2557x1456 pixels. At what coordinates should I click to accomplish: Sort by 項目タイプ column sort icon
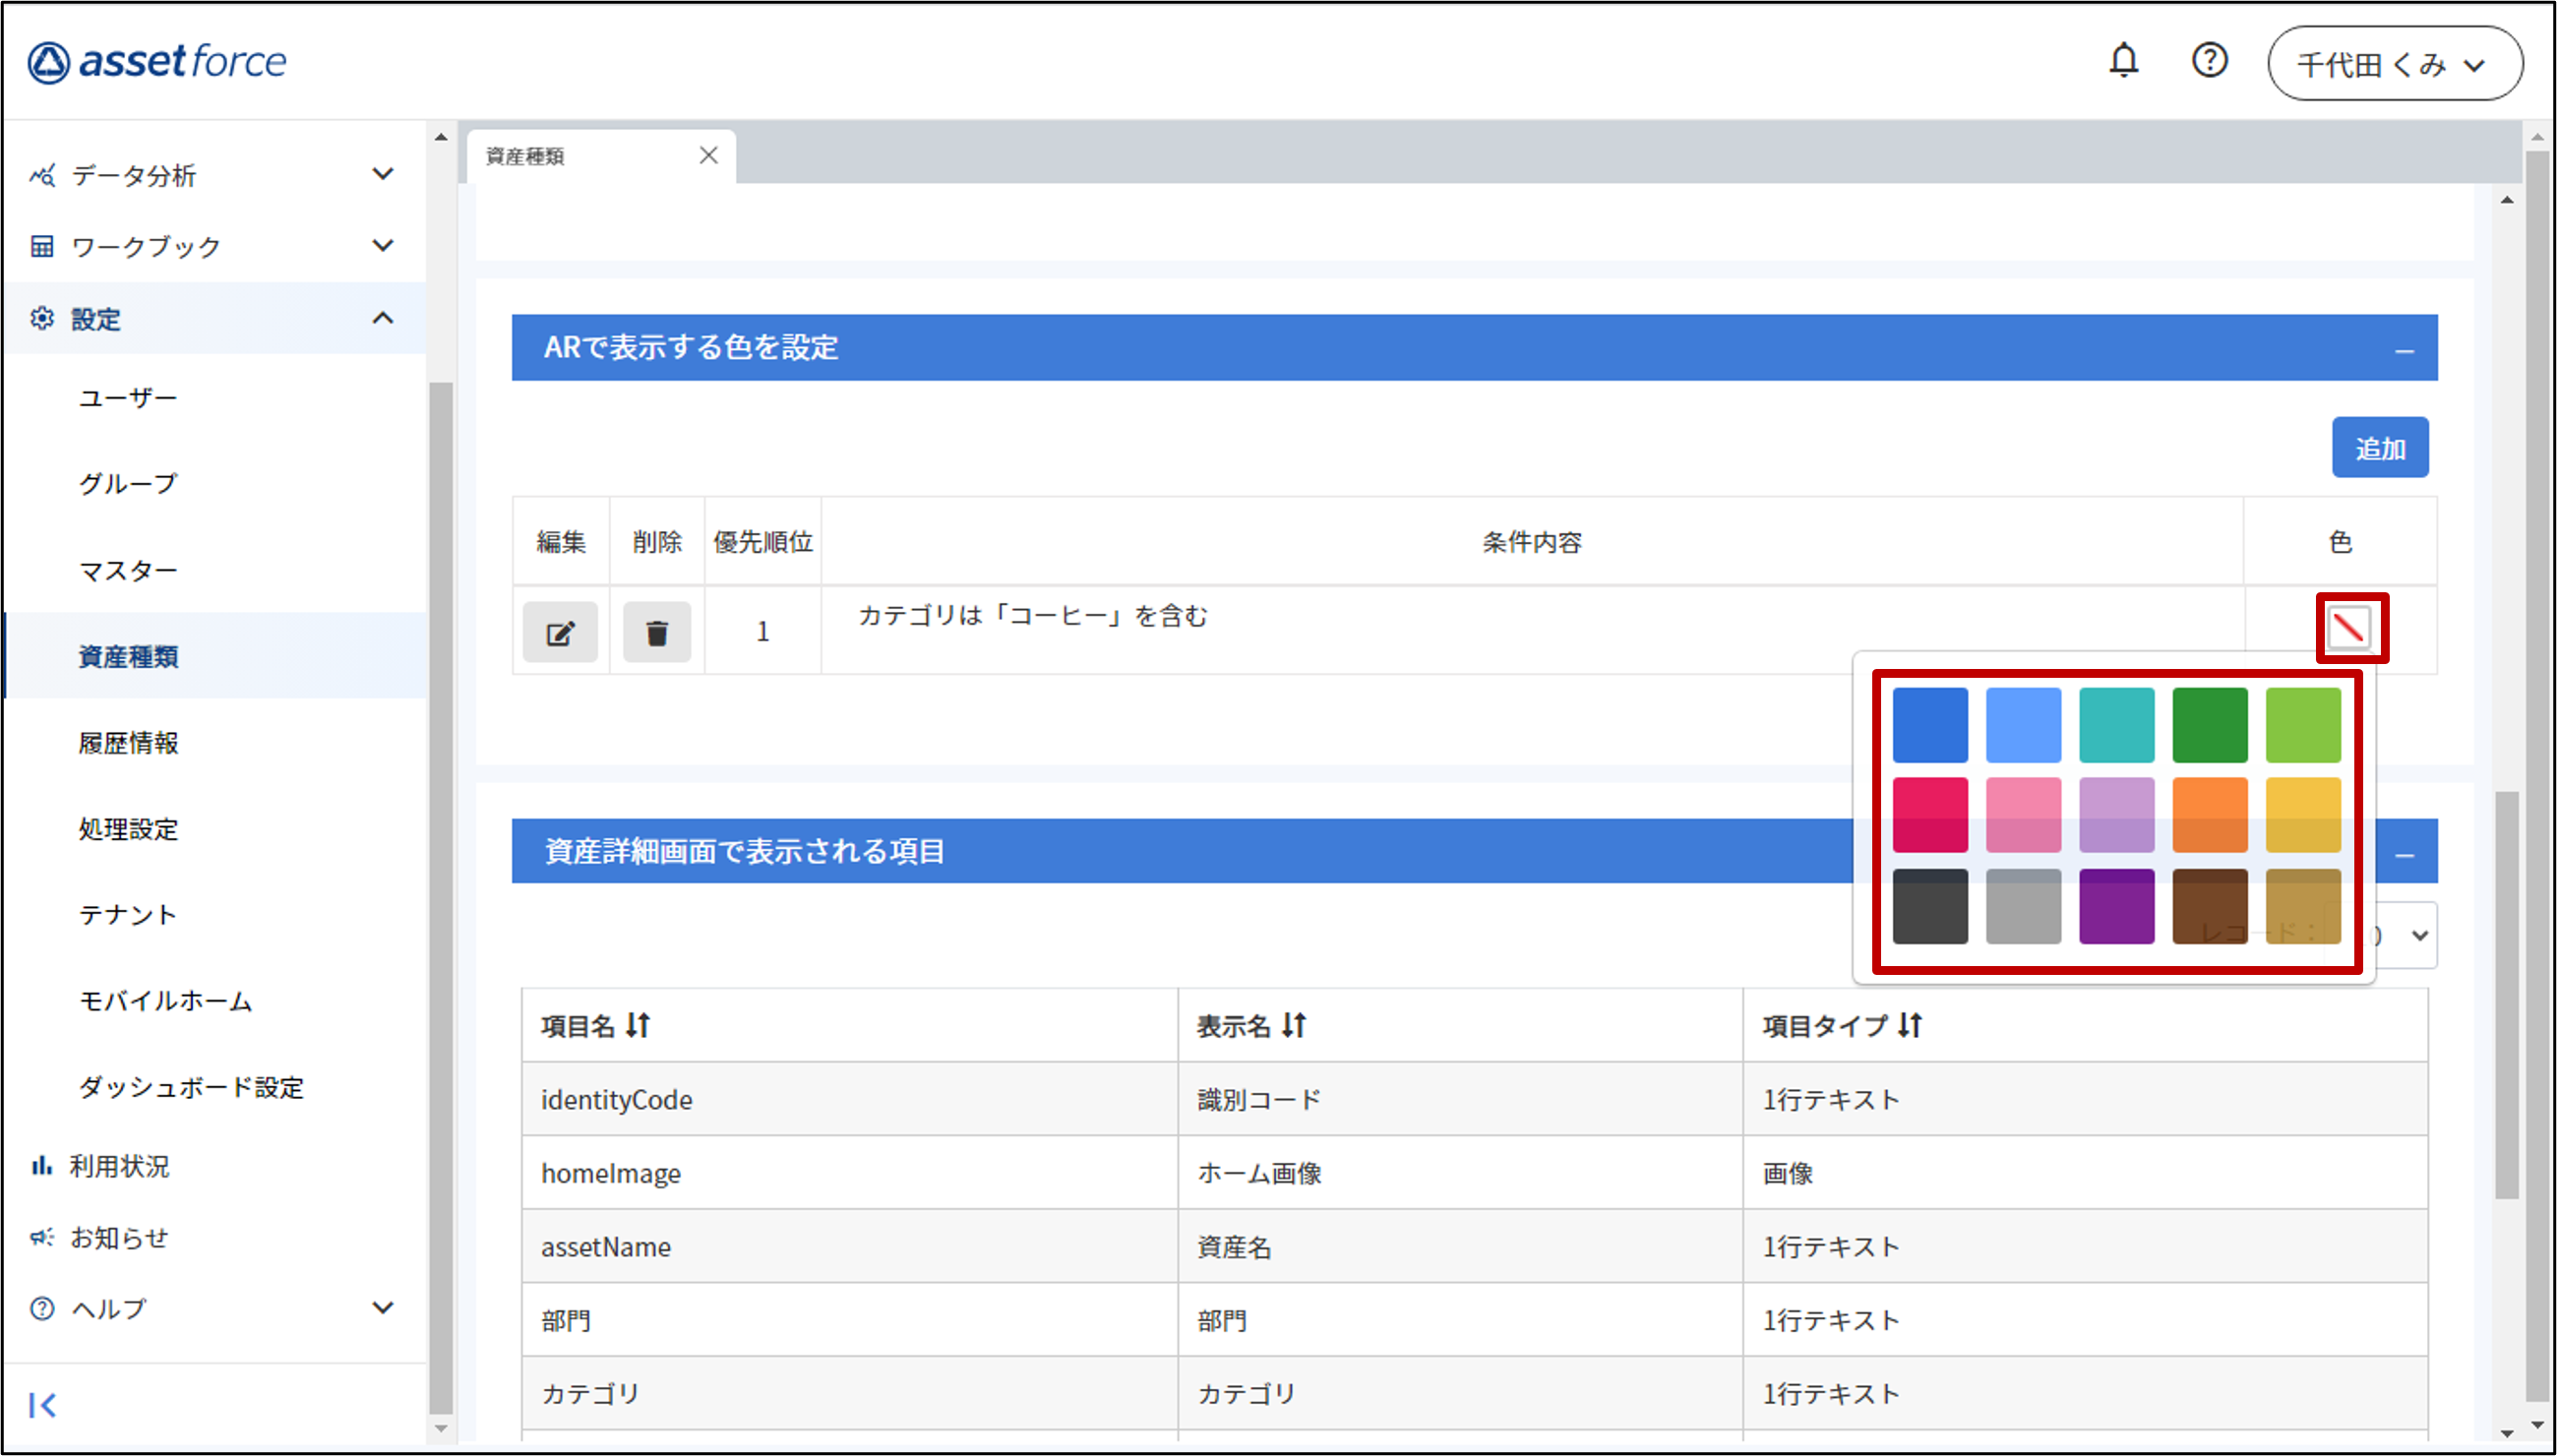(1910, 1025)
